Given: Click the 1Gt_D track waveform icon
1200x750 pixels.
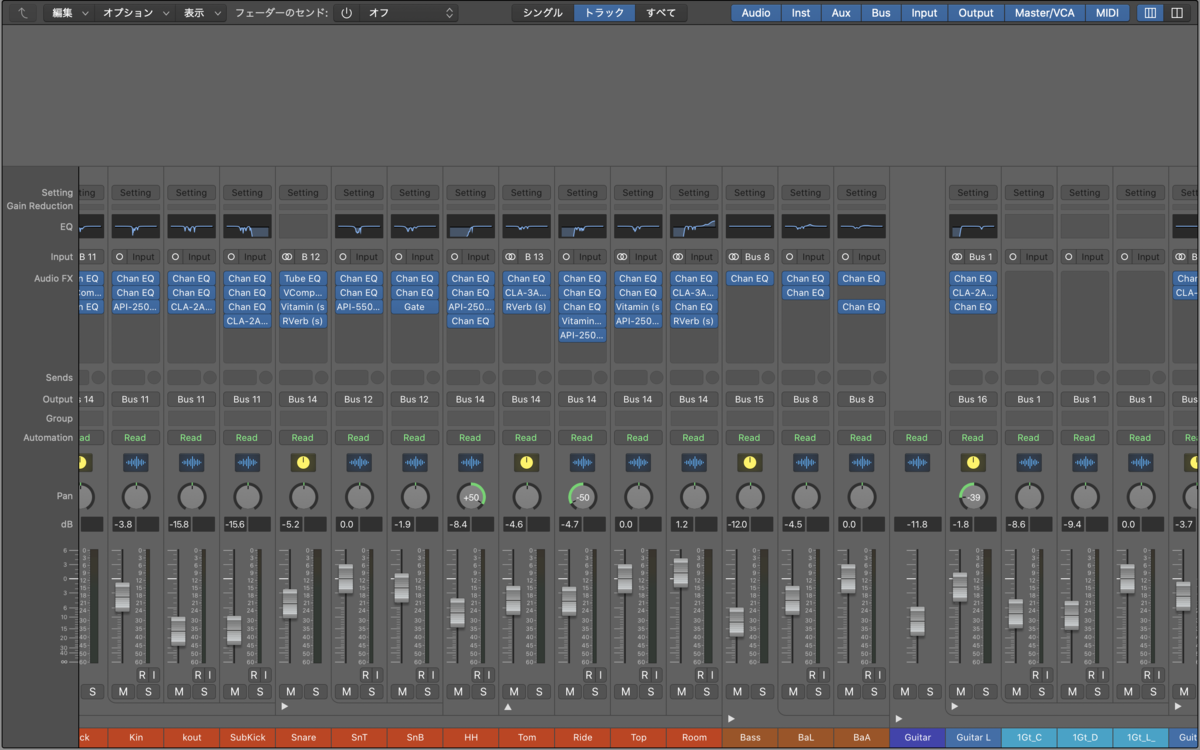Looking at the screenshot, I should point(1084,463).
